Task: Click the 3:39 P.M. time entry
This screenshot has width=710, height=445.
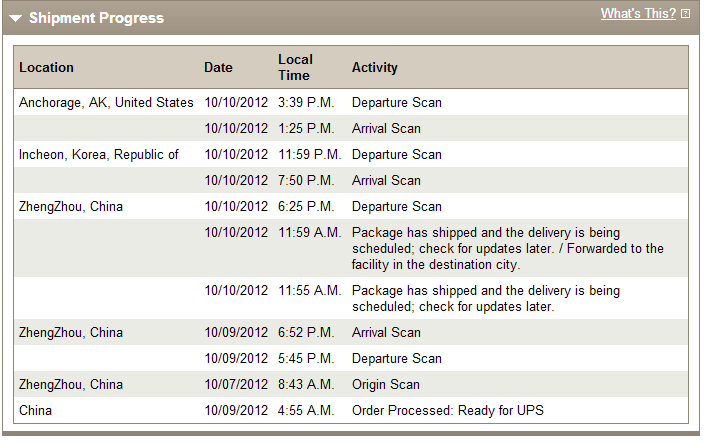Action: click(306, 102)
